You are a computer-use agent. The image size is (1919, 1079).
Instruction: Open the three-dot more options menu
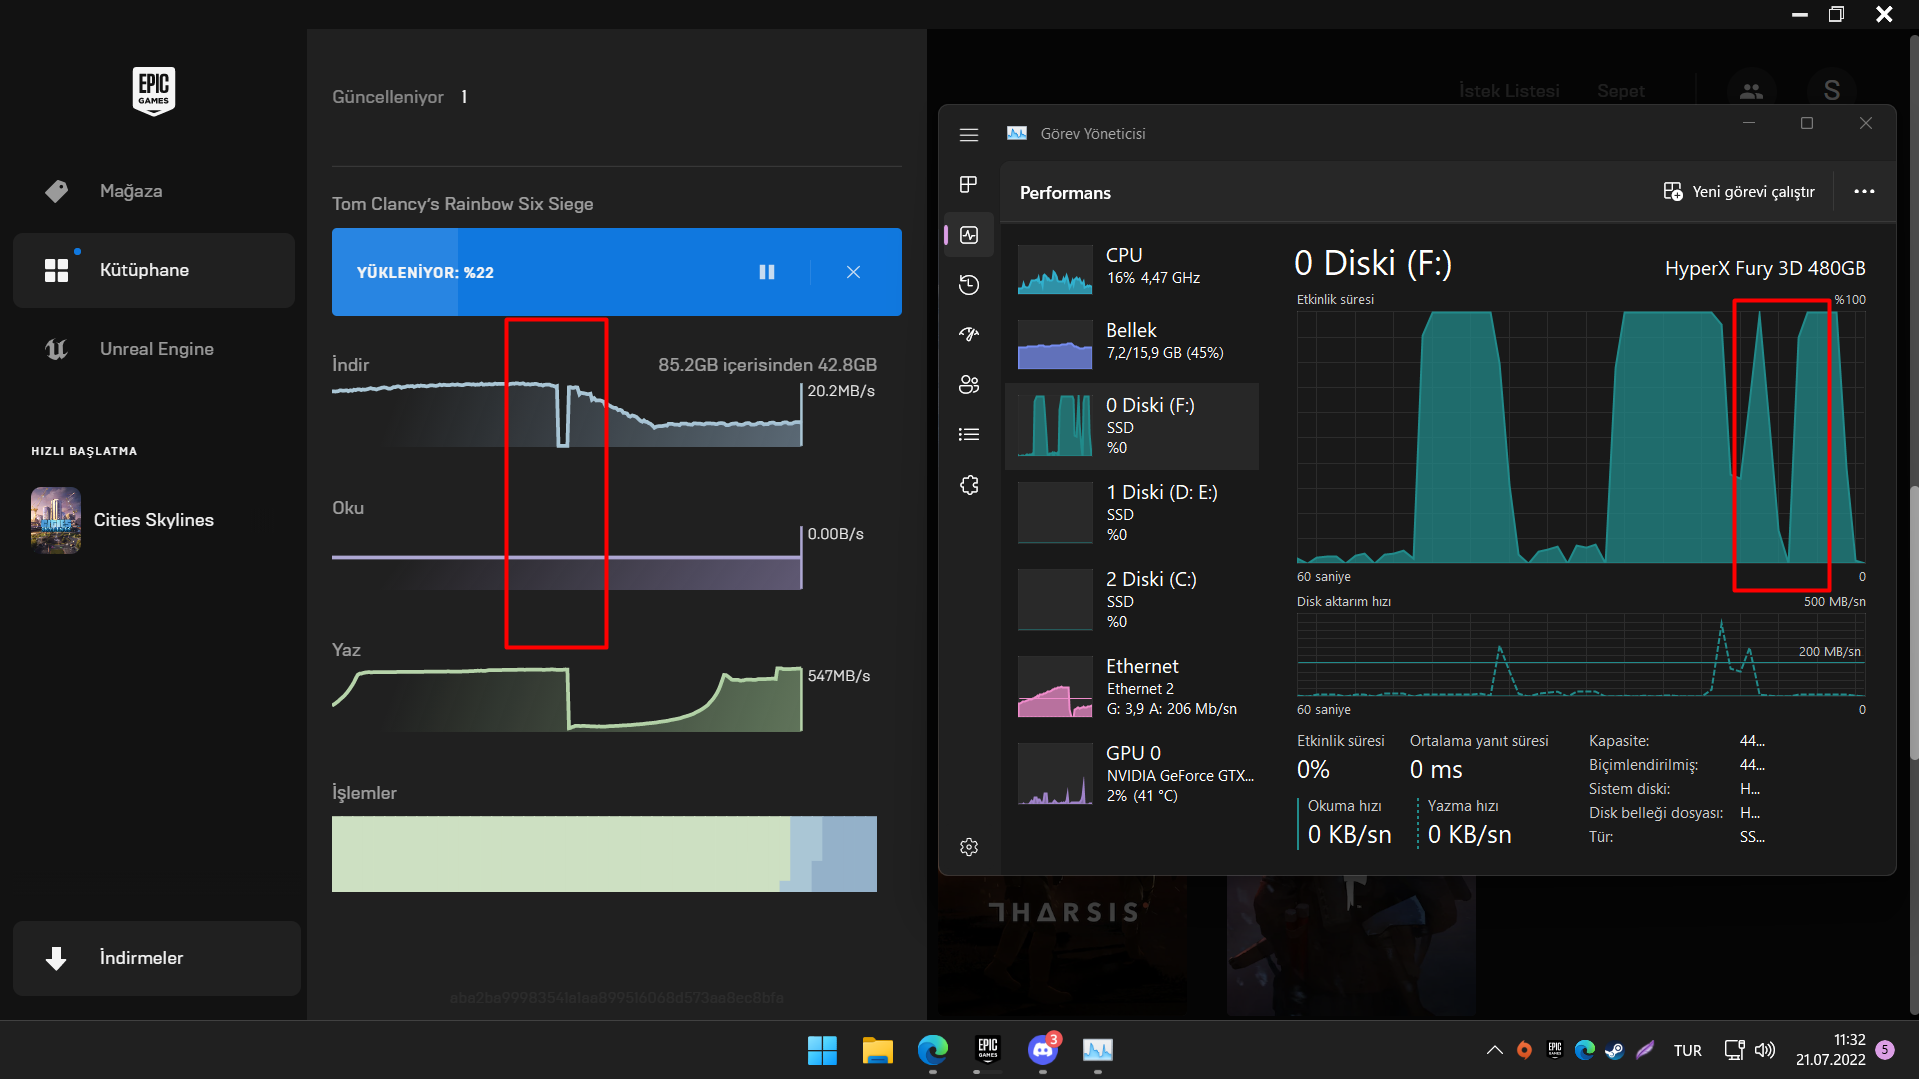tap(1864, 192)
